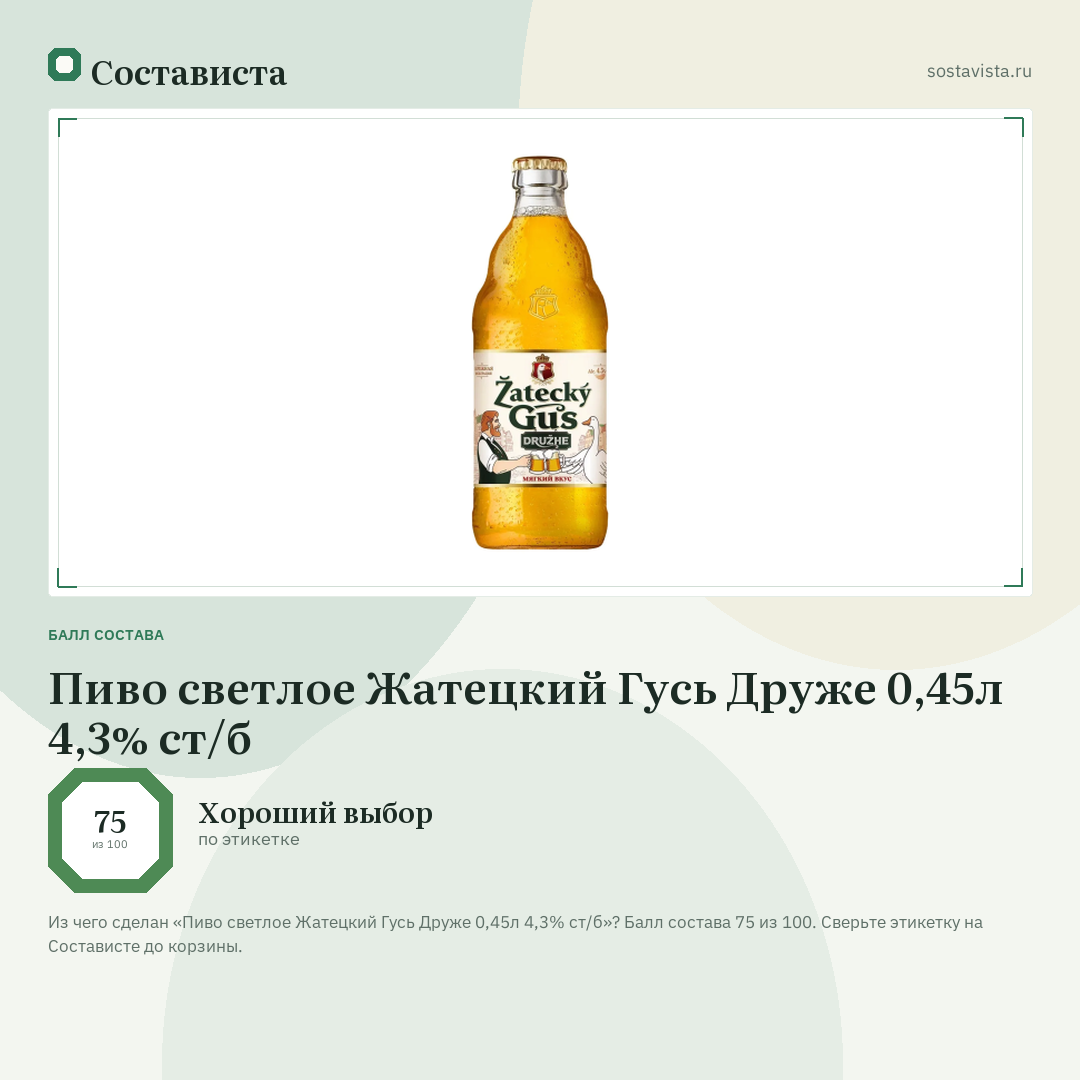The height and width of the screenshot is (1080, 1080).
Task: Click the description paragraph starting Из чего сделан
Action: pos(515,934)
